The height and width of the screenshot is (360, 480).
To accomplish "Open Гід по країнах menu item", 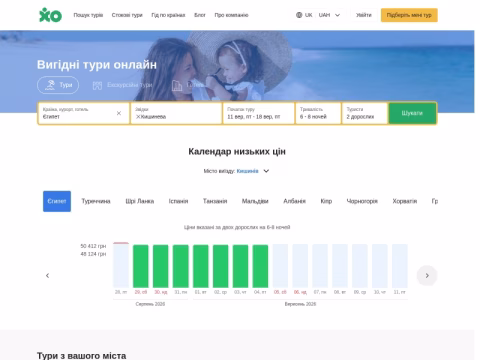I will 168,15.
